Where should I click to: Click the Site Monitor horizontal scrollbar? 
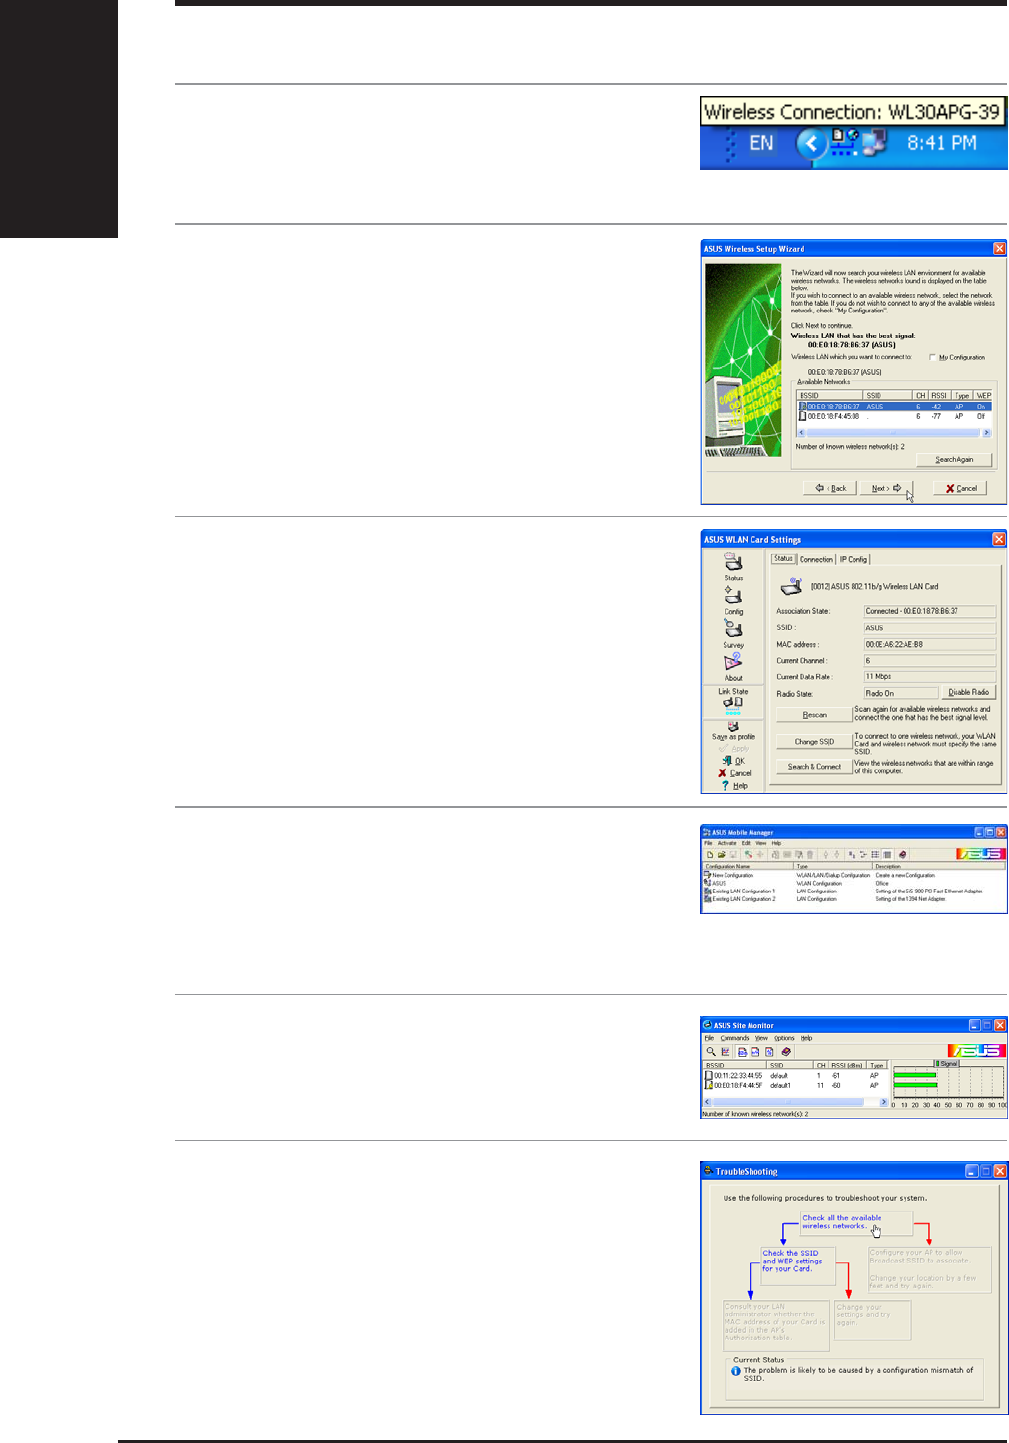[795, 1102]
